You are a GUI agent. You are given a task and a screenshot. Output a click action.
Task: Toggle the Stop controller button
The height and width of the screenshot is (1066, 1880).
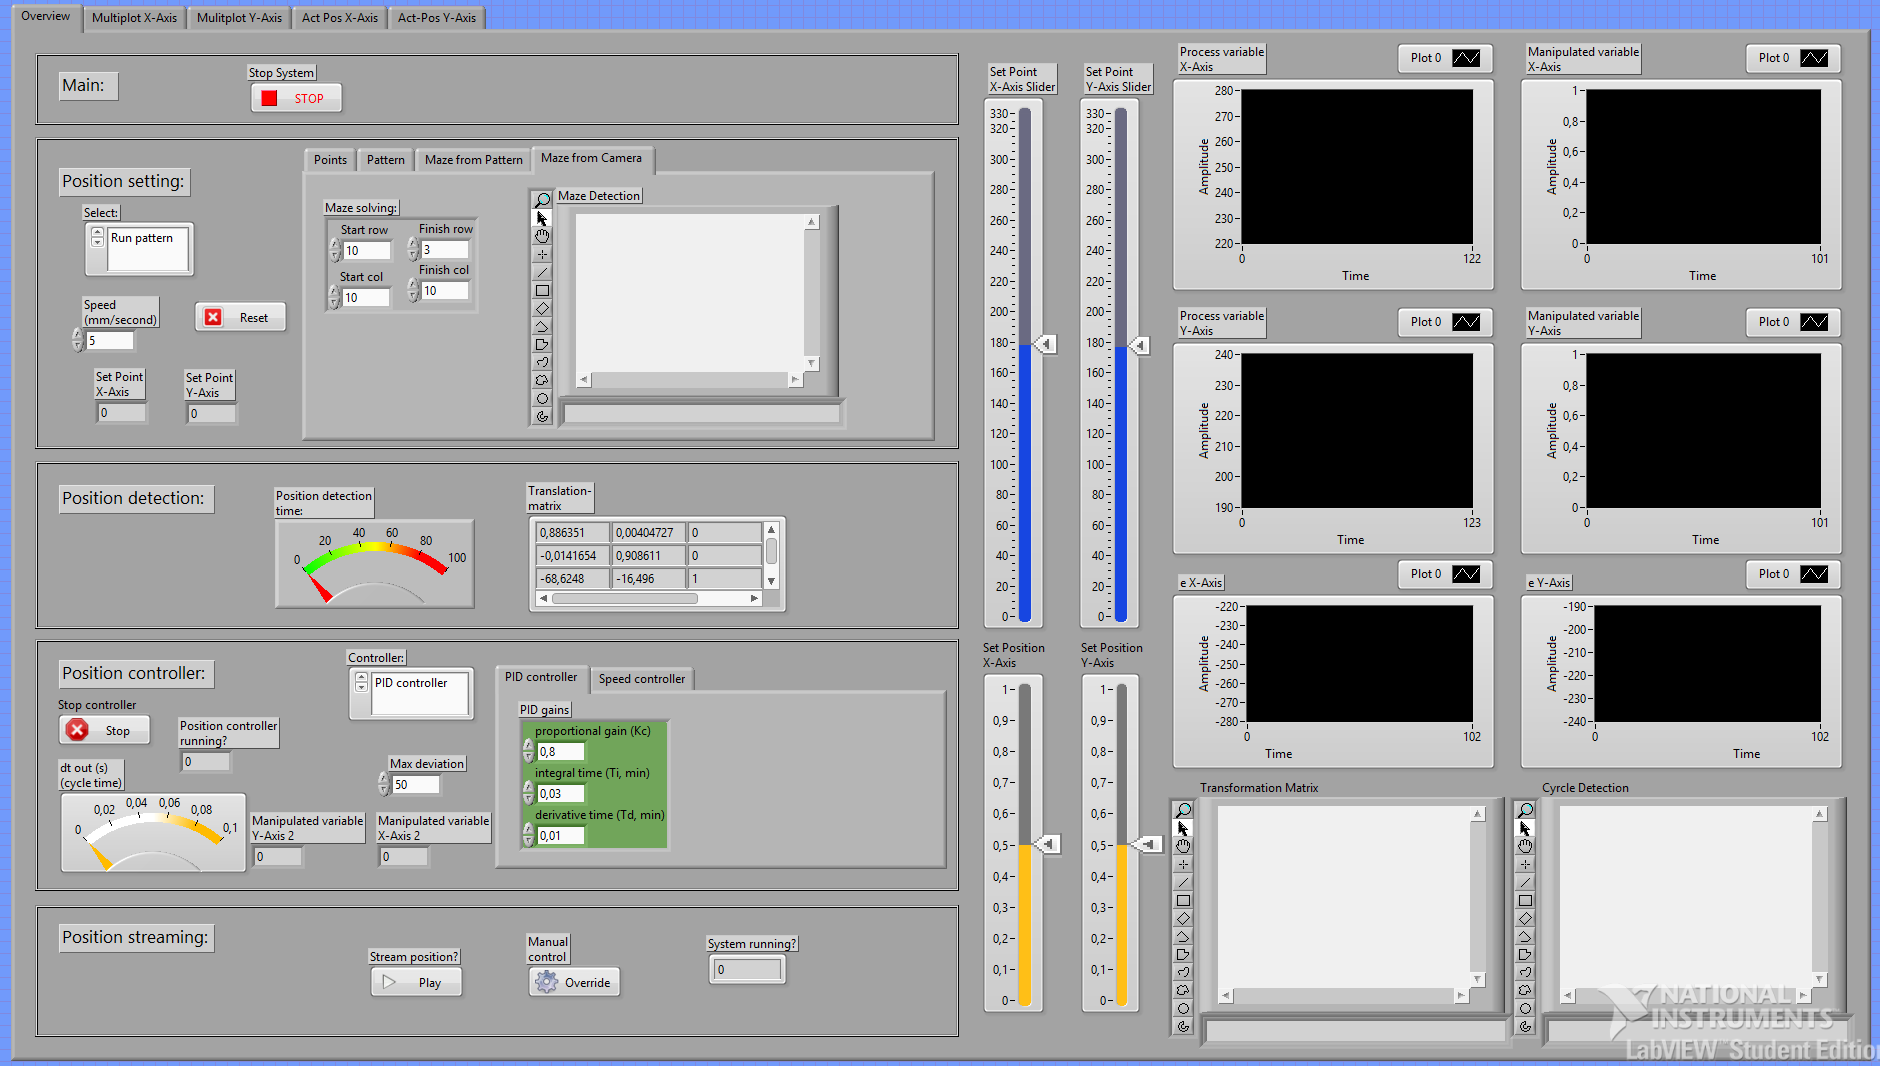point(104,730)
